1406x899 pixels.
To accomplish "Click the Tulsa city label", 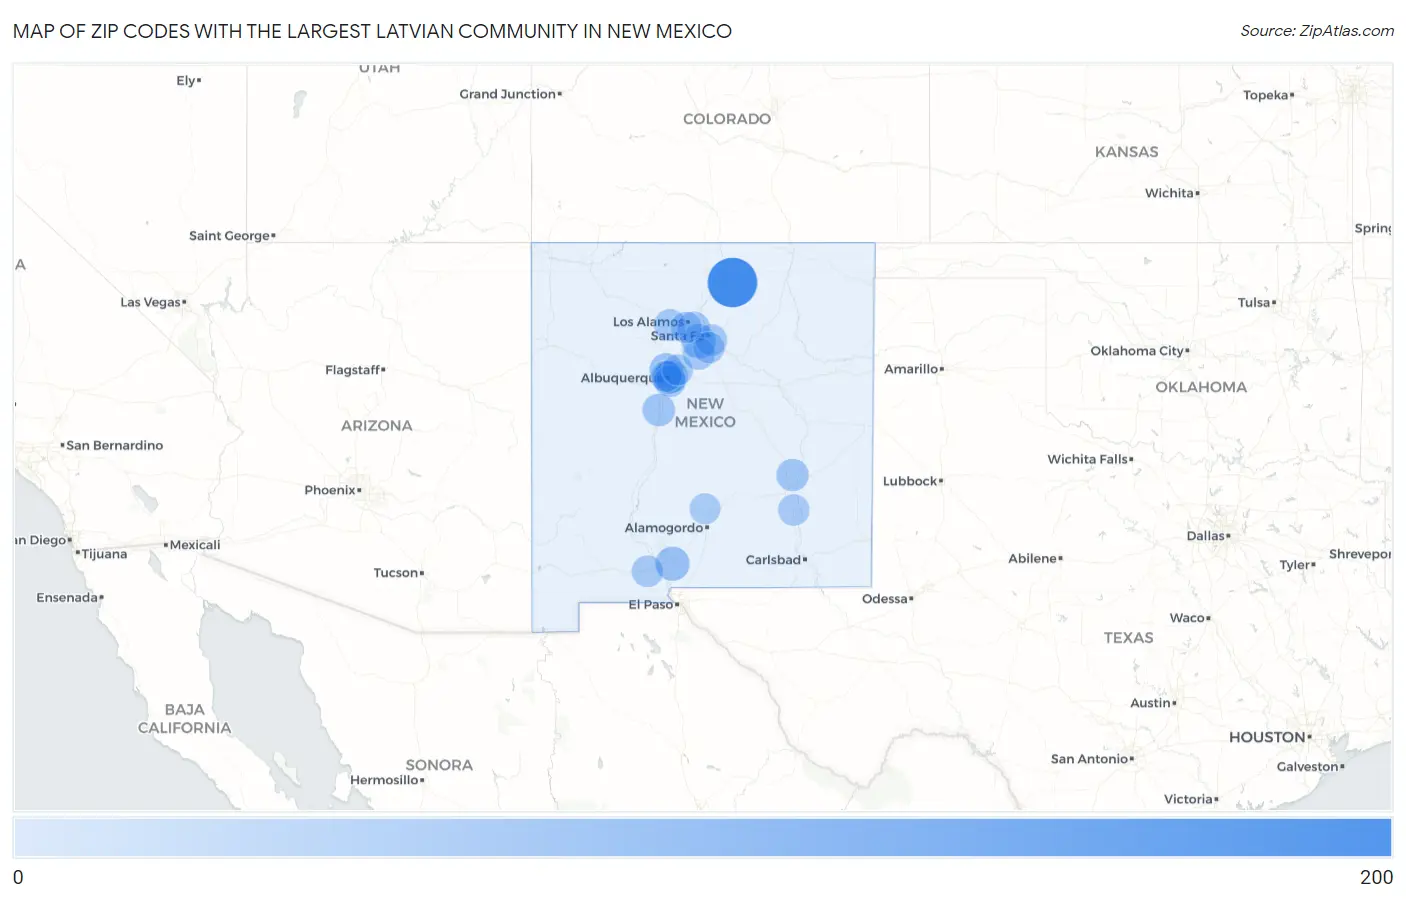I will coord(1254,302).
